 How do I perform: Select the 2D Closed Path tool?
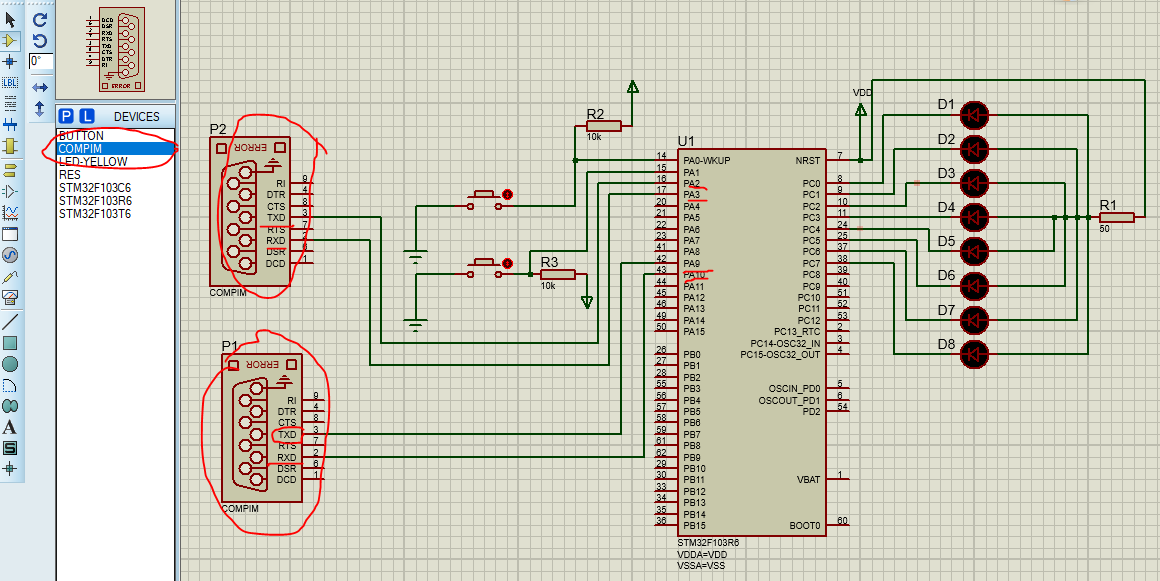tap(10, 406)
